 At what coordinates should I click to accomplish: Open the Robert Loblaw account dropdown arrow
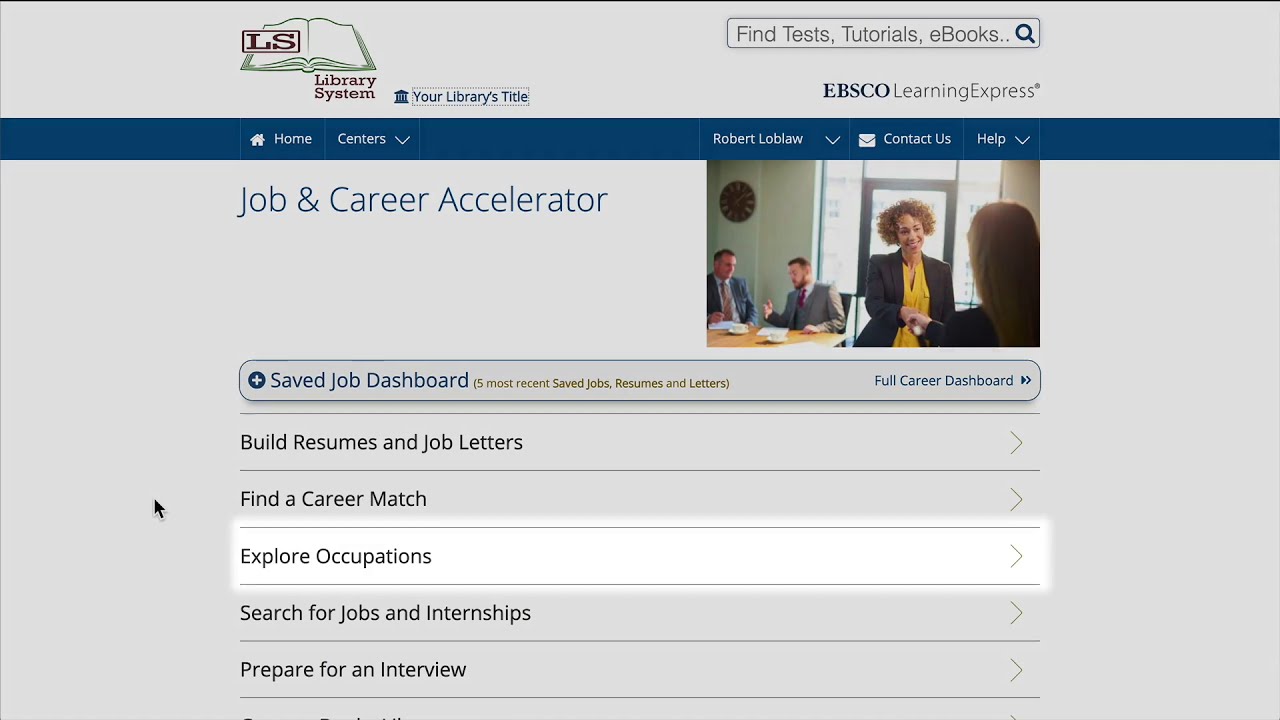[x=832, y=140]
